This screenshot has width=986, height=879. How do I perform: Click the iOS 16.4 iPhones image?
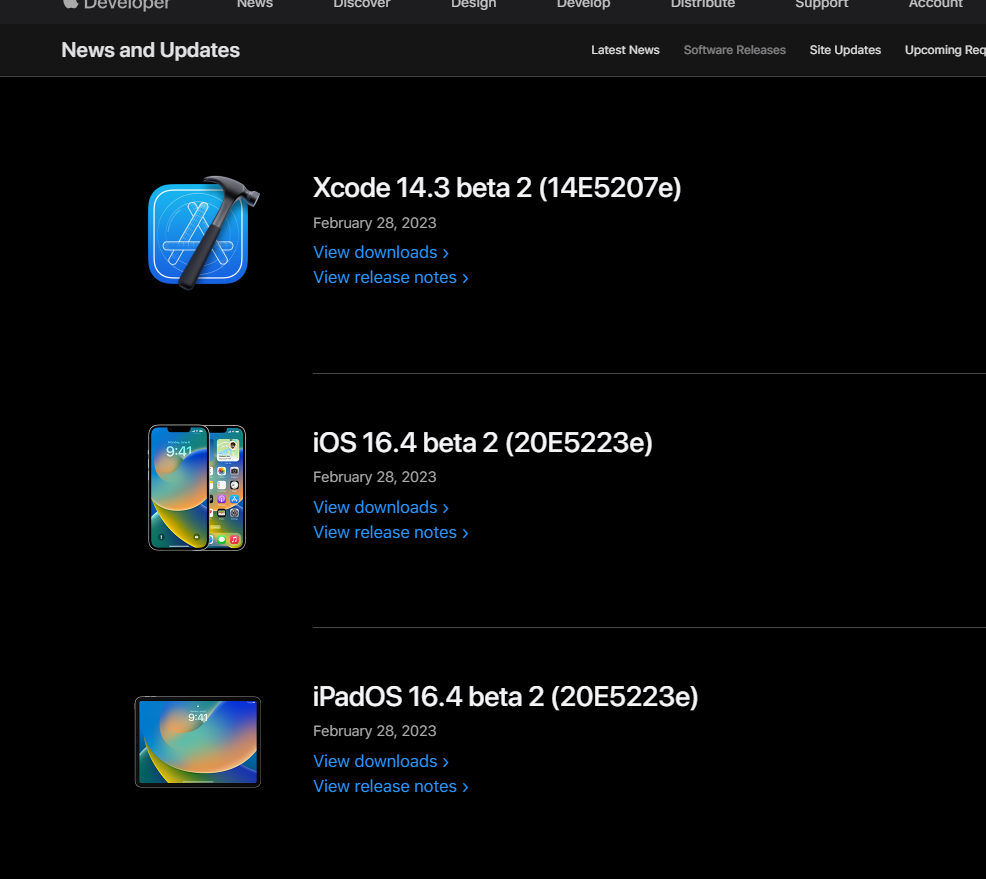pyautogui.click(x=197, y=487)
